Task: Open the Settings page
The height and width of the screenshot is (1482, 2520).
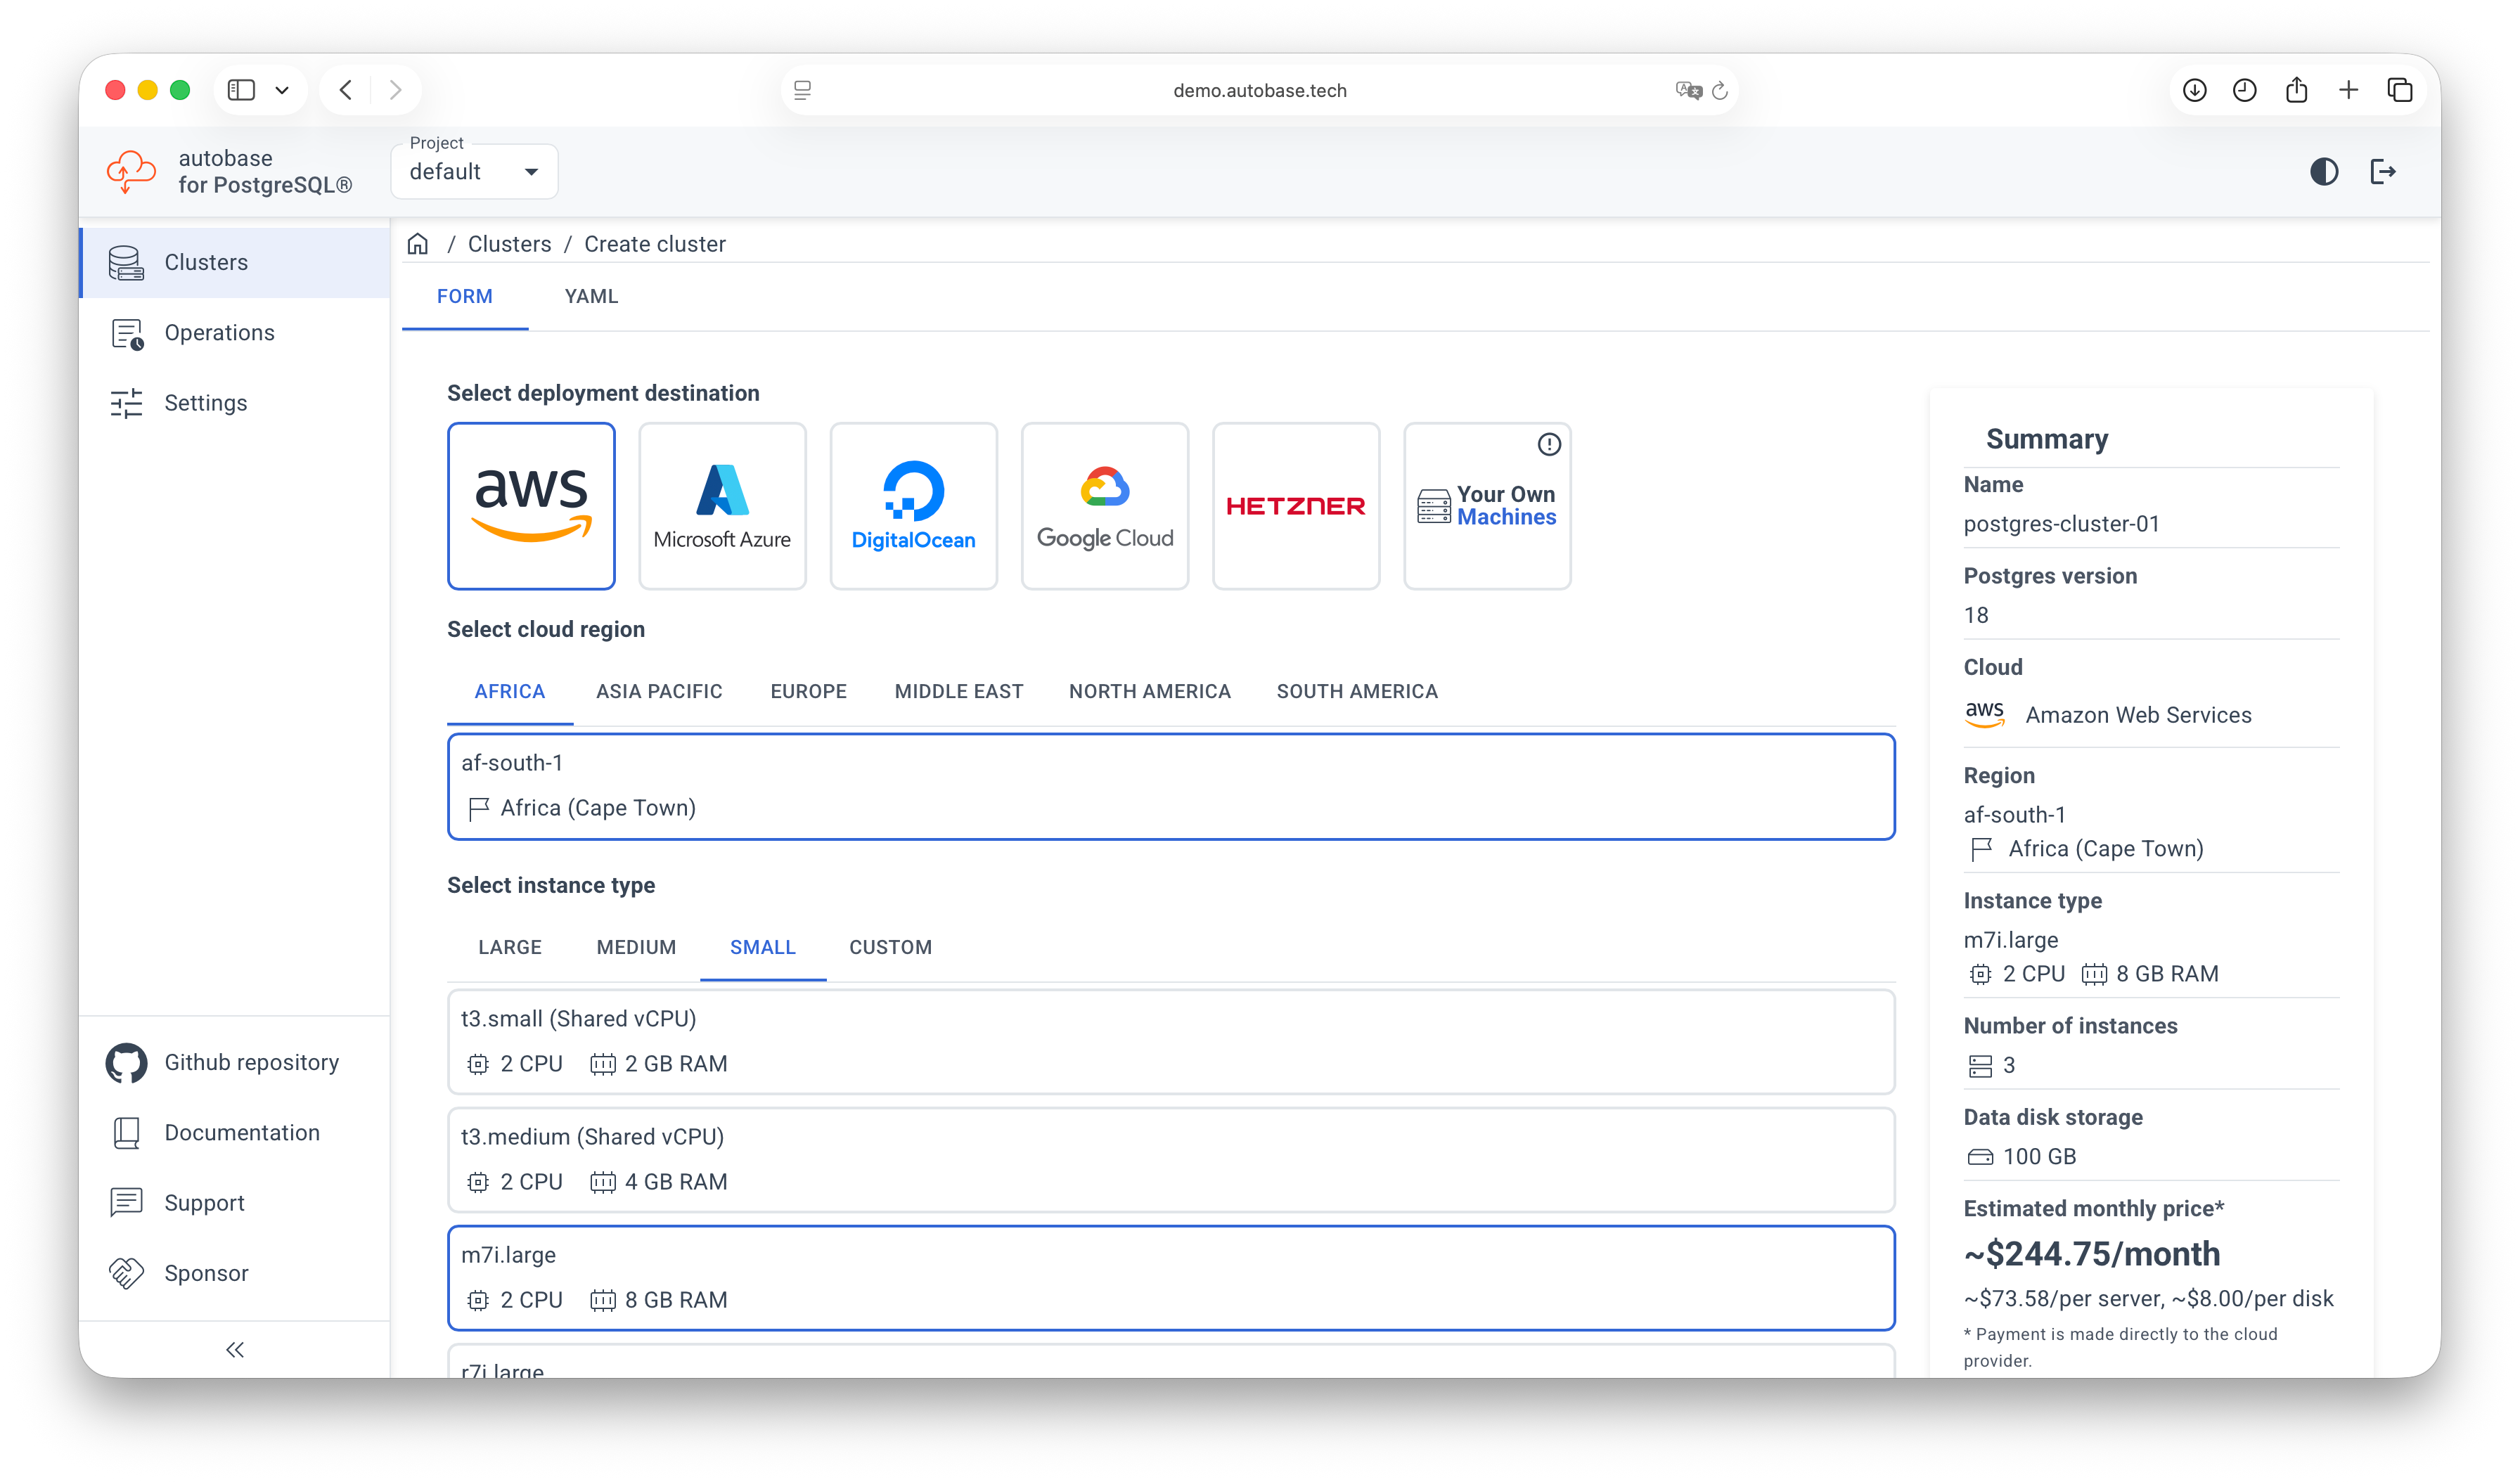Action: point(206,402)
